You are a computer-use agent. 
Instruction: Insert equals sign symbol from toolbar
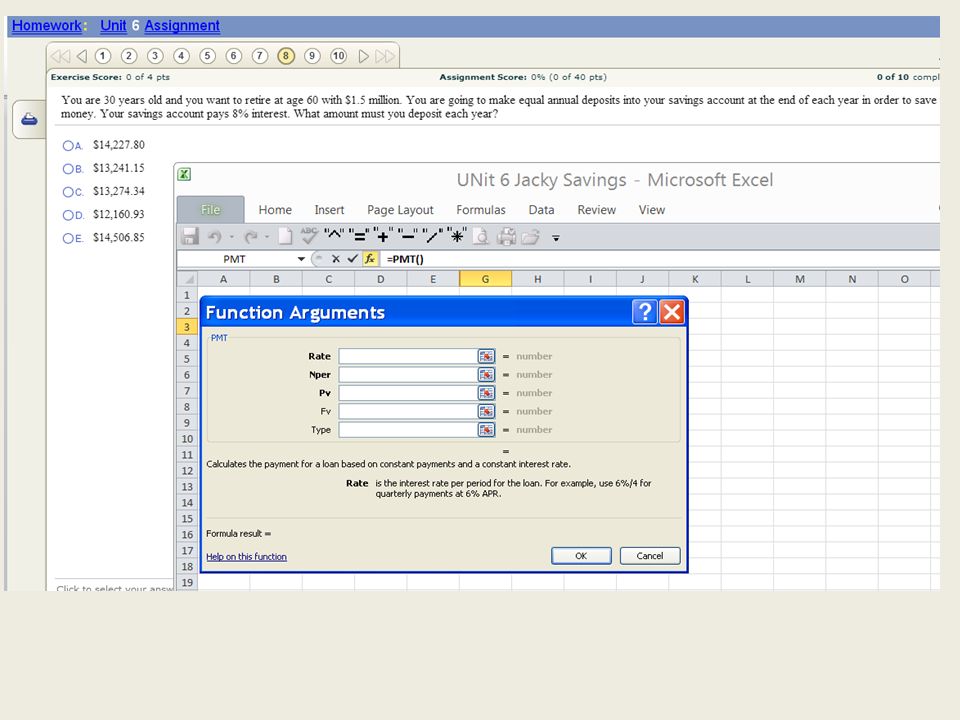click(359, 236)
